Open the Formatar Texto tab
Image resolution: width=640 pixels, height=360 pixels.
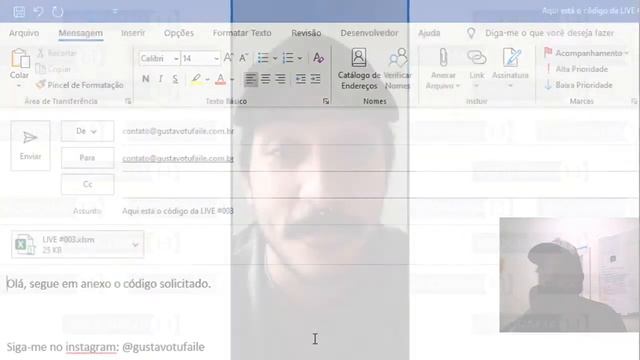242,33
